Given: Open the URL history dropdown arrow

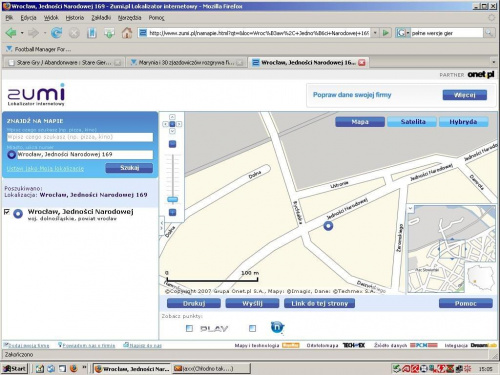Looking at the screenshot, I should tap(375, 33).
